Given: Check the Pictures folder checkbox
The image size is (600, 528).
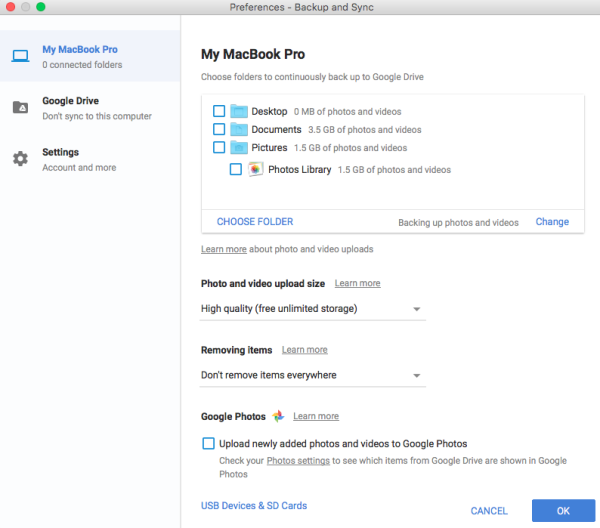Looking at the screenshot, I should click(219, 147).
